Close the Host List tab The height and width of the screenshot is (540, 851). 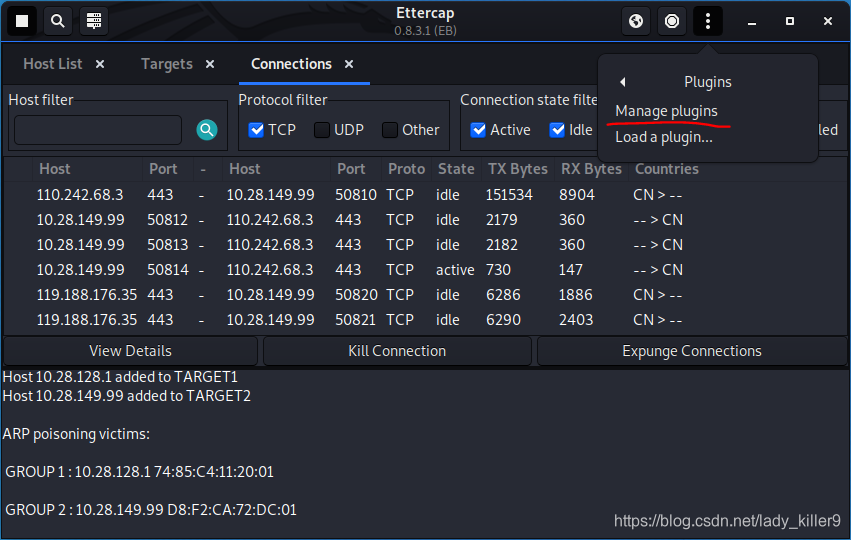click(x=100, y=64)
